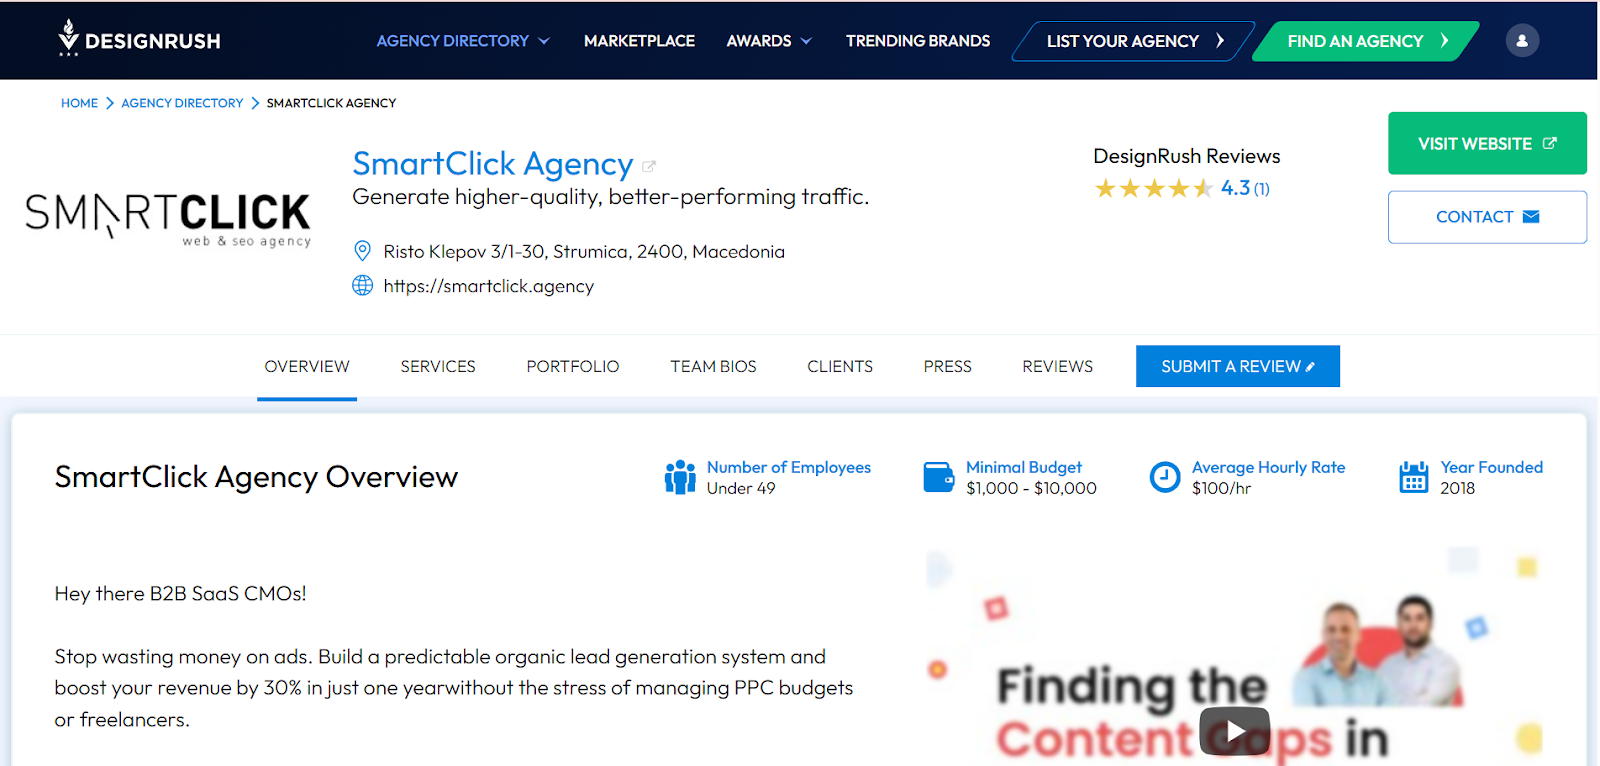Image resolution: width=1600 pixels, height=766 pixels.
Task: Click the Visit Website button
Action: (x=1487, y=143)
